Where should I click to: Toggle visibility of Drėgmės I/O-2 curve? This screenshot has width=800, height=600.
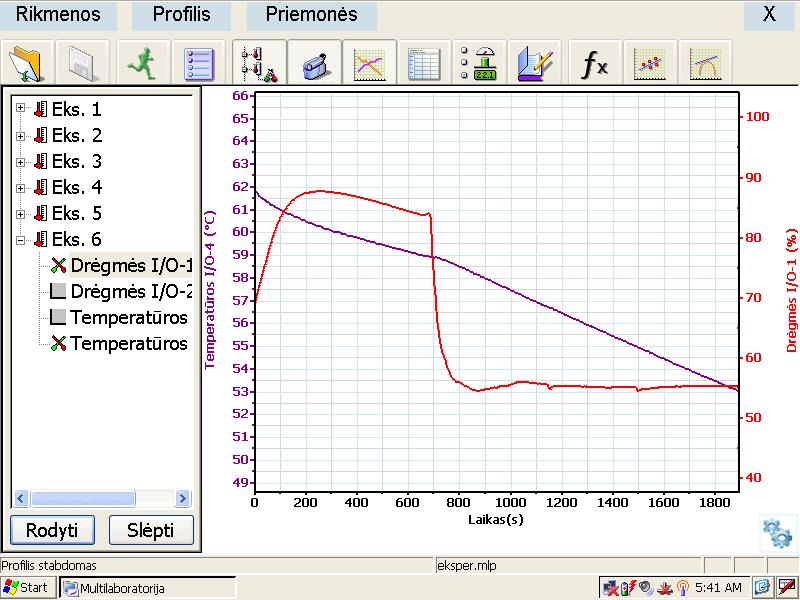[58, 291]
